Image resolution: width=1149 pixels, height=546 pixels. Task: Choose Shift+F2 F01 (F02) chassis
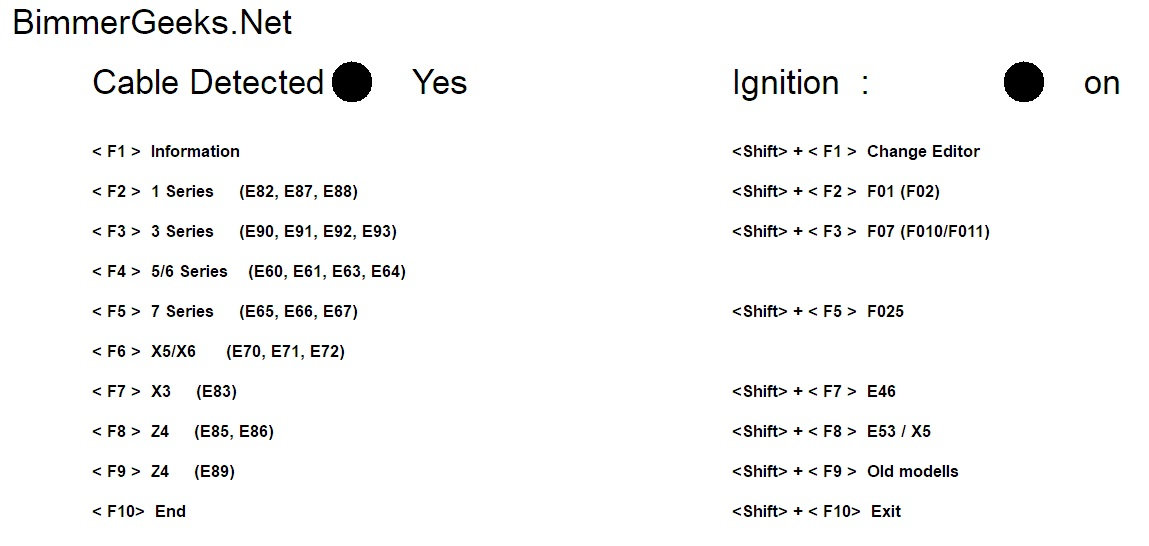click(x=835, y=192)
